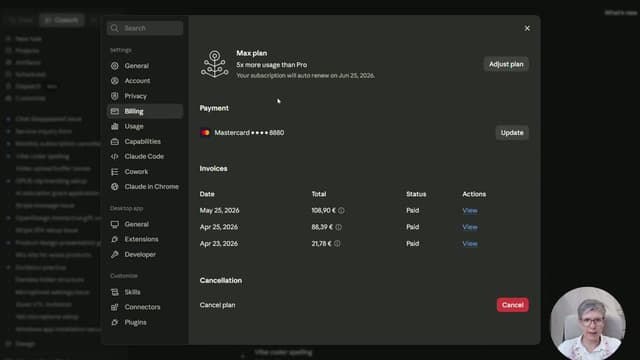Click the Cowork tab in background window
The height and width of the screenshot is (360, 640).
click(62, 20)
